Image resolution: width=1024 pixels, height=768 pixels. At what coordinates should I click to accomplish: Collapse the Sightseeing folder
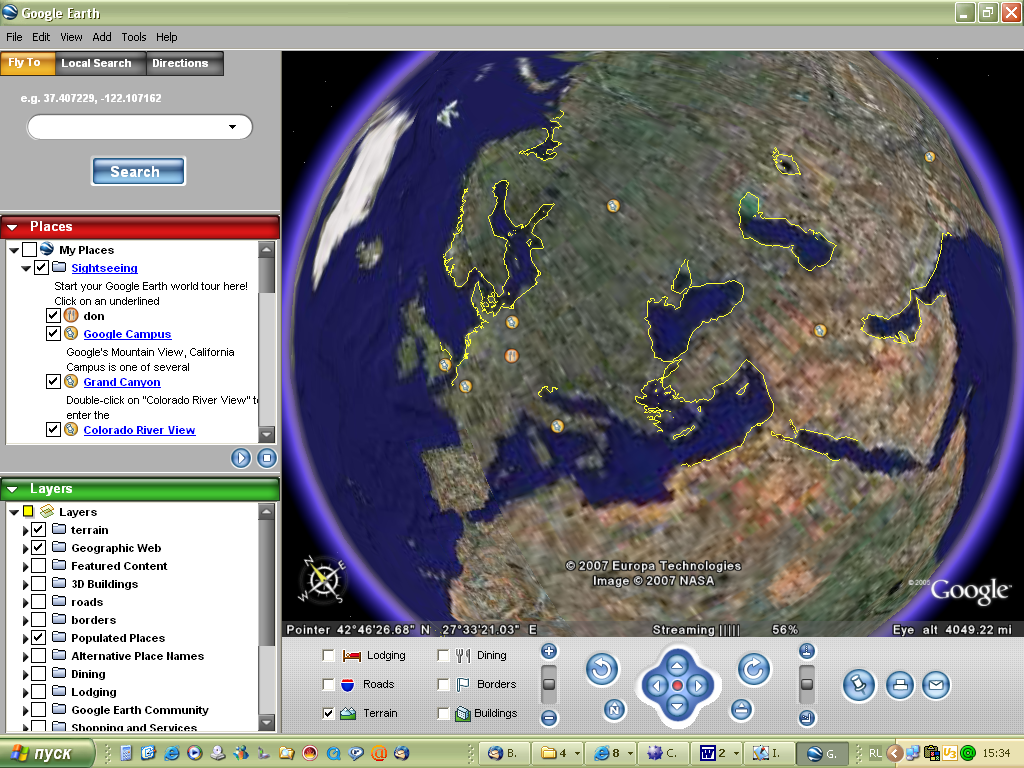[x=25, y=268]
